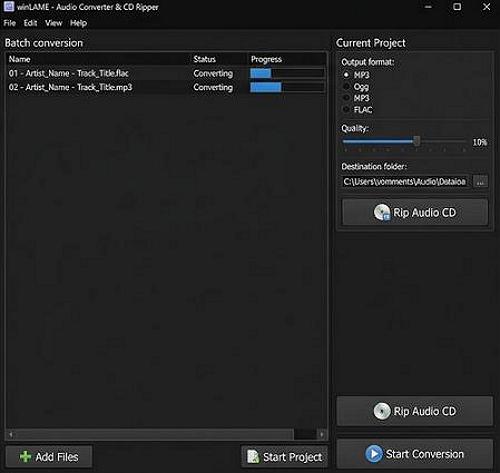The image size is (500, 473).
Task: Browse for destination folder with the ... button
Action: pyautogui.click(x=480, y=182)
